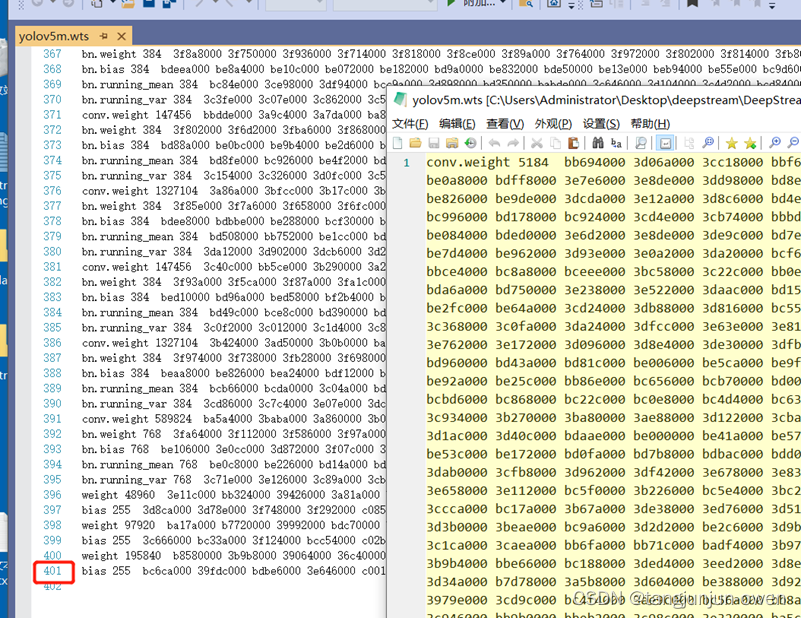Click the Notepad window title icon
This screenshot has height=618, width=801.
(400, 100)
